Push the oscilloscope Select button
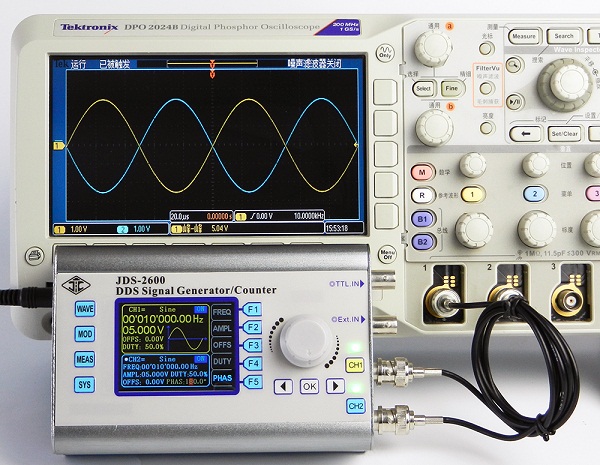The image size is (600, 465). 423,89
